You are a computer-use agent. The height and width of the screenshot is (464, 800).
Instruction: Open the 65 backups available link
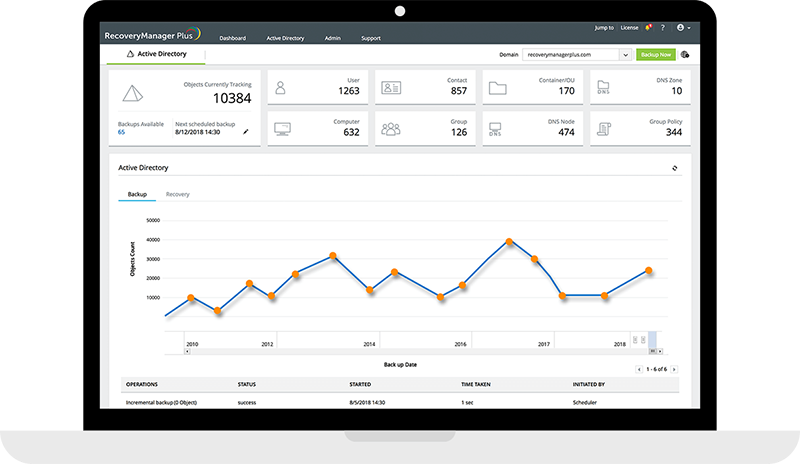click(121, 132)
